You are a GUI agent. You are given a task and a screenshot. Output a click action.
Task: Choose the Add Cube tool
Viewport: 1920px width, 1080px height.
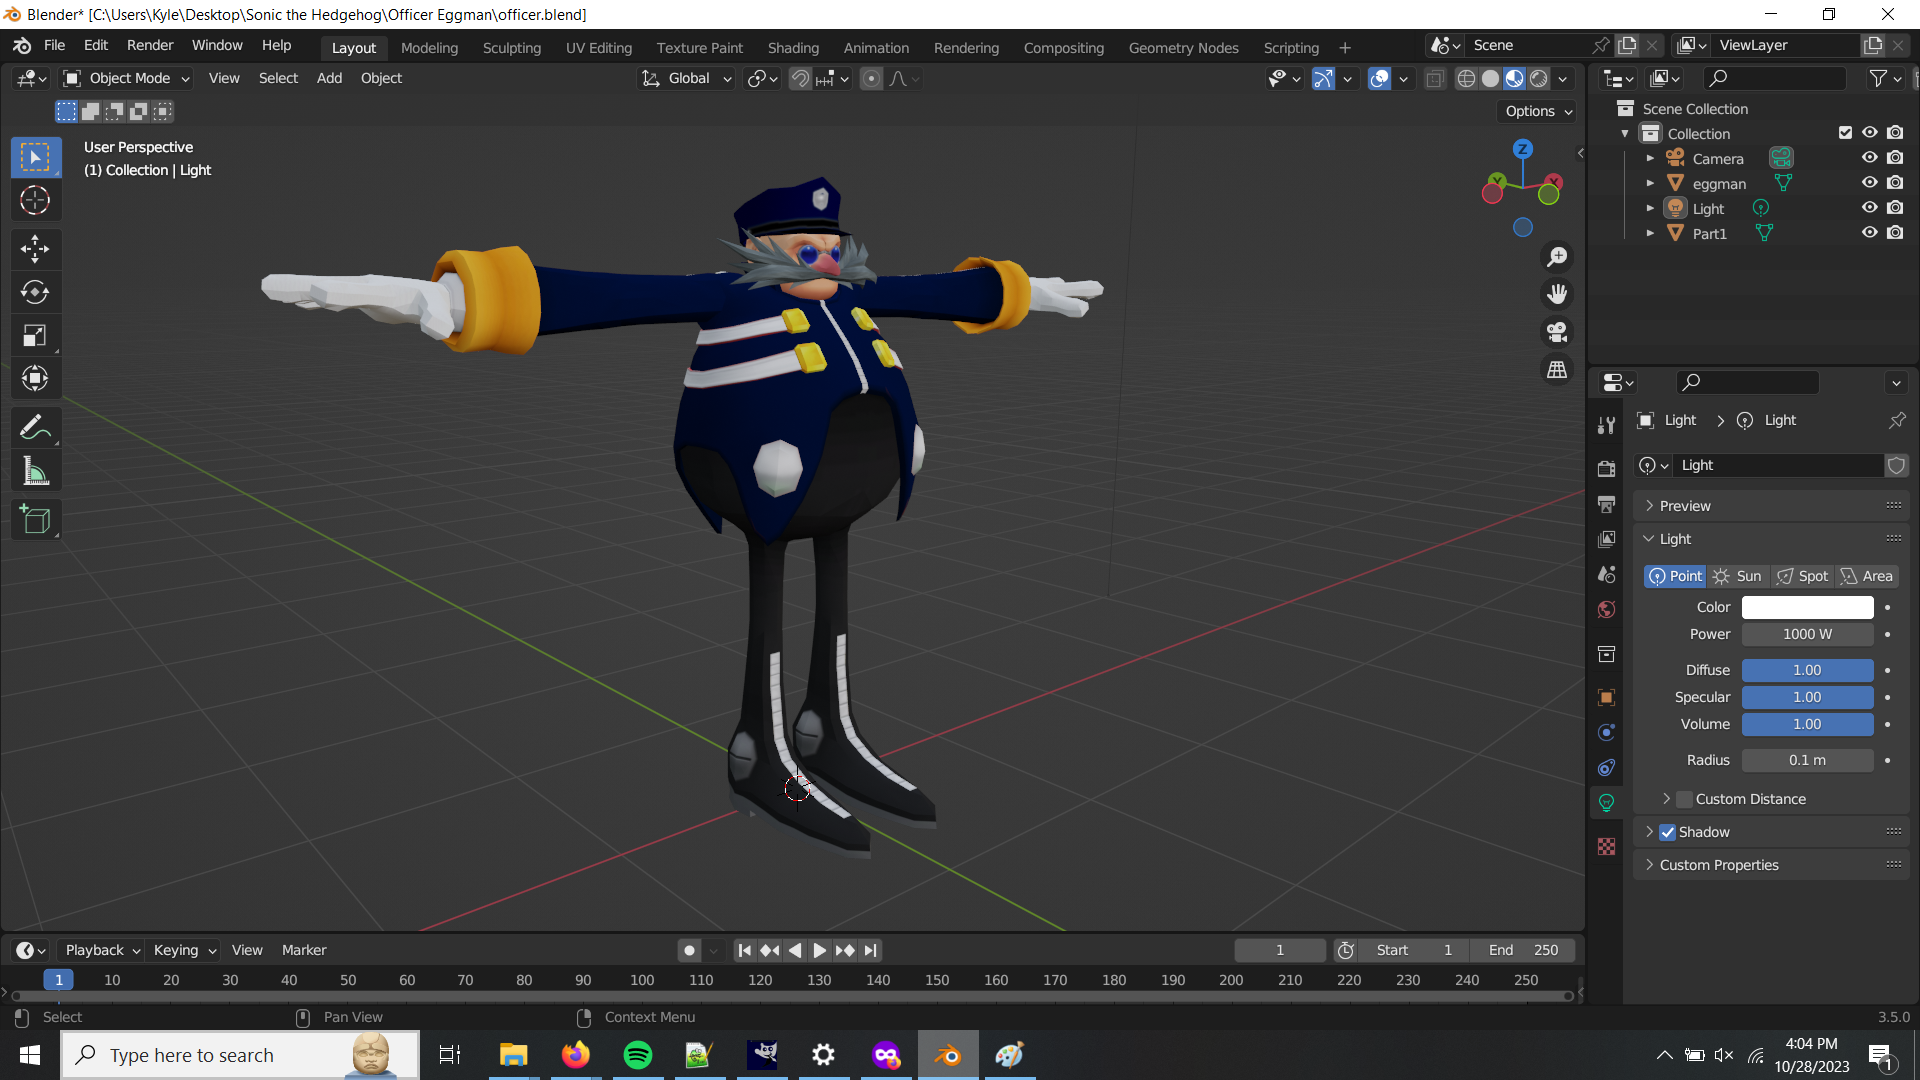click(x=35, y=520)
